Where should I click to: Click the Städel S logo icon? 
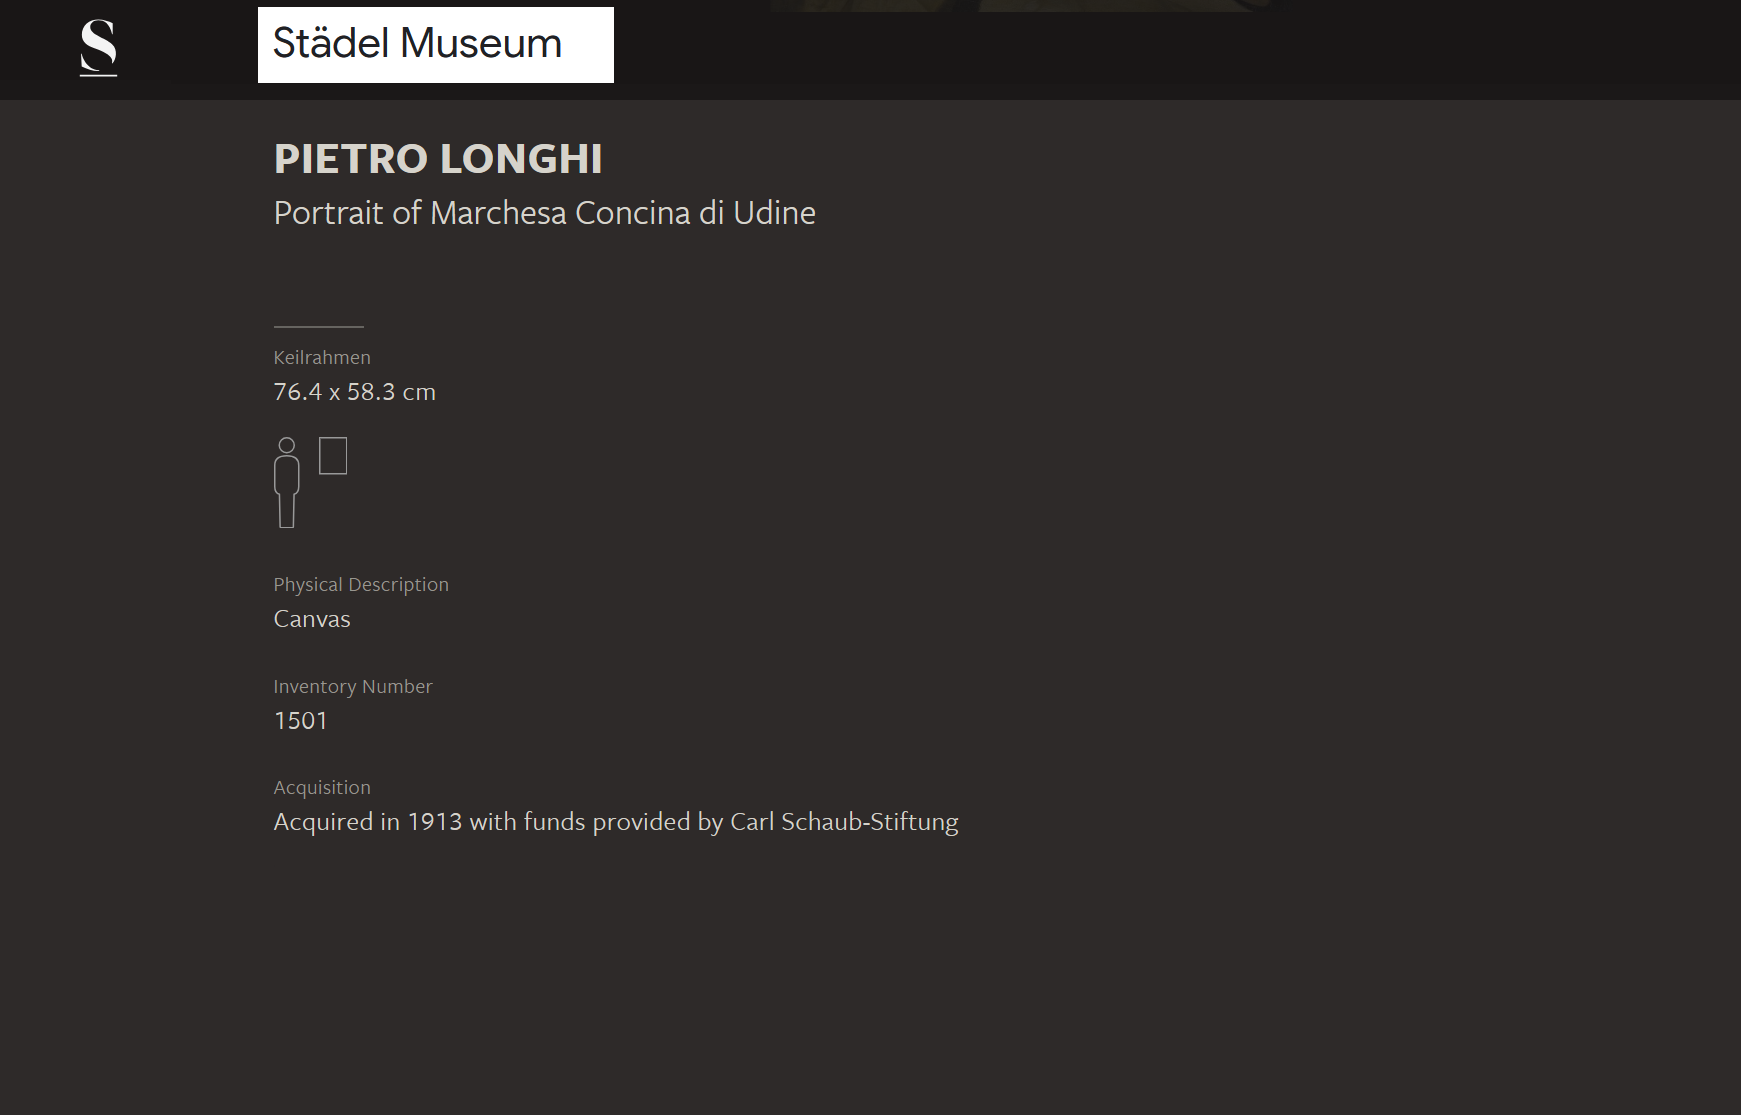[98, 48]
